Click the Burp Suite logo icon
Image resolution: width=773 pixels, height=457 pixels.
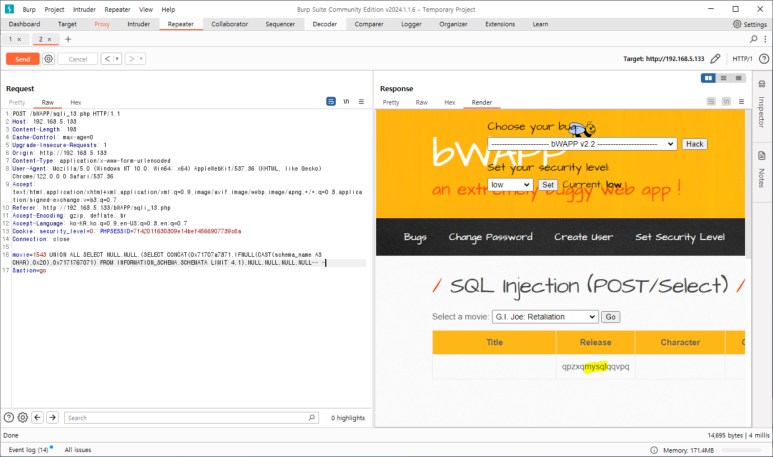pos(9,9)
